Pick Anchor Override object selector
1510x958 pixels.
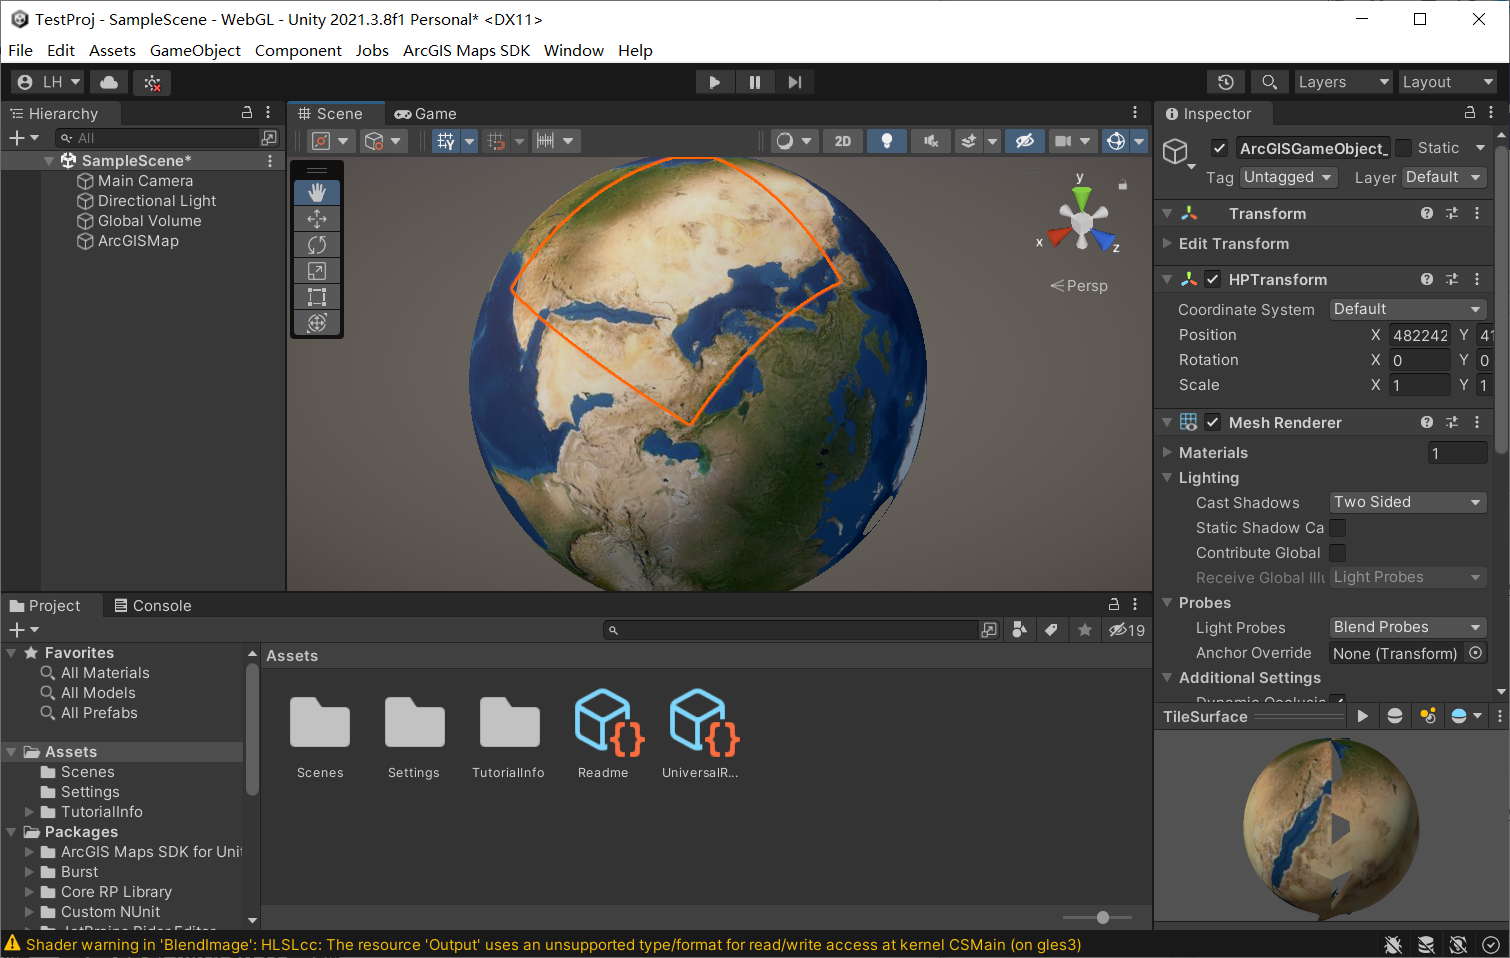1475,652
